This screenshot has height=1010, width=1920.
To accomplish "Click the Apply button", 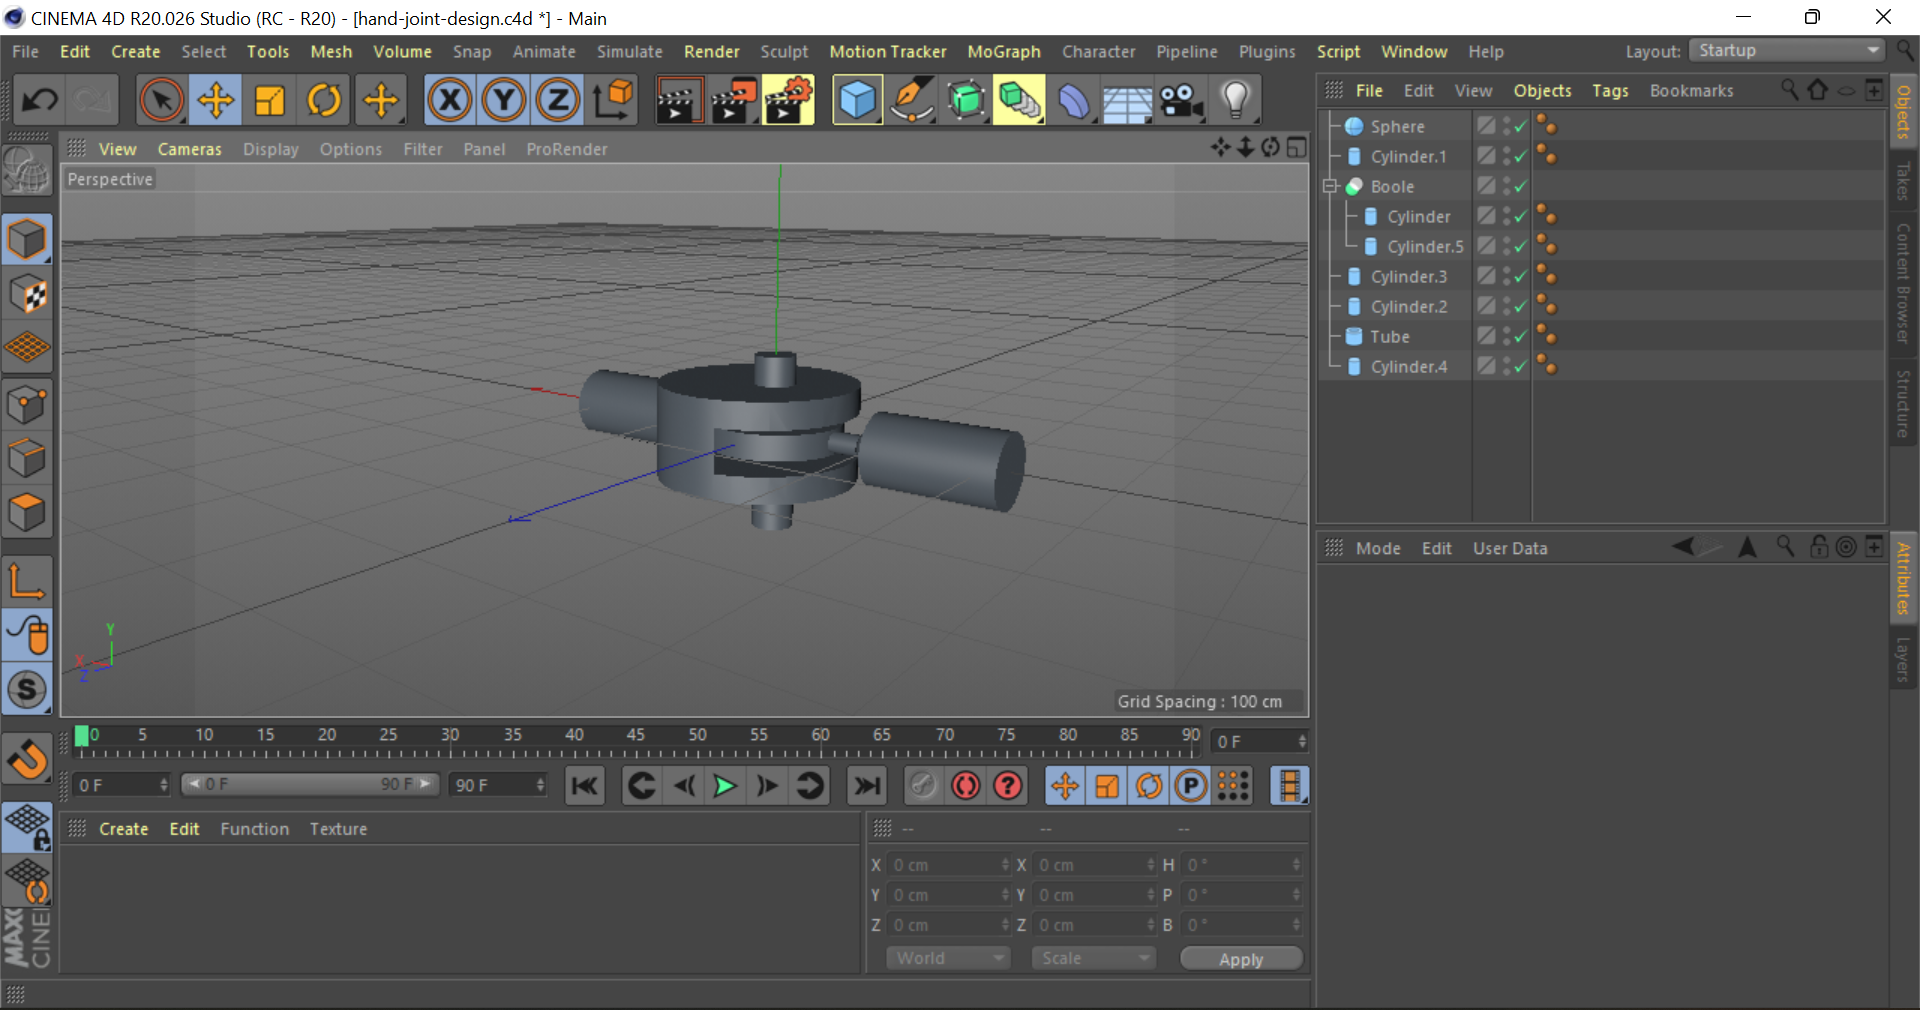I will click(1241, 958).
